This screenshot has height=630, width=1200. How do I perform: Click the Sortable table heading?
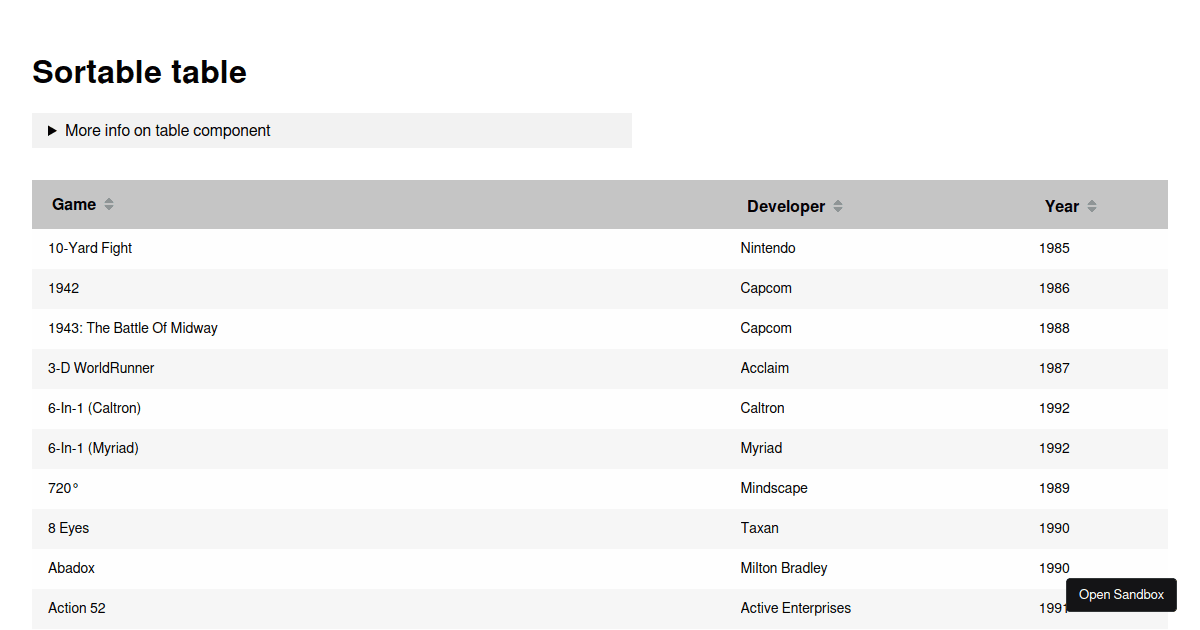(139, 72)
